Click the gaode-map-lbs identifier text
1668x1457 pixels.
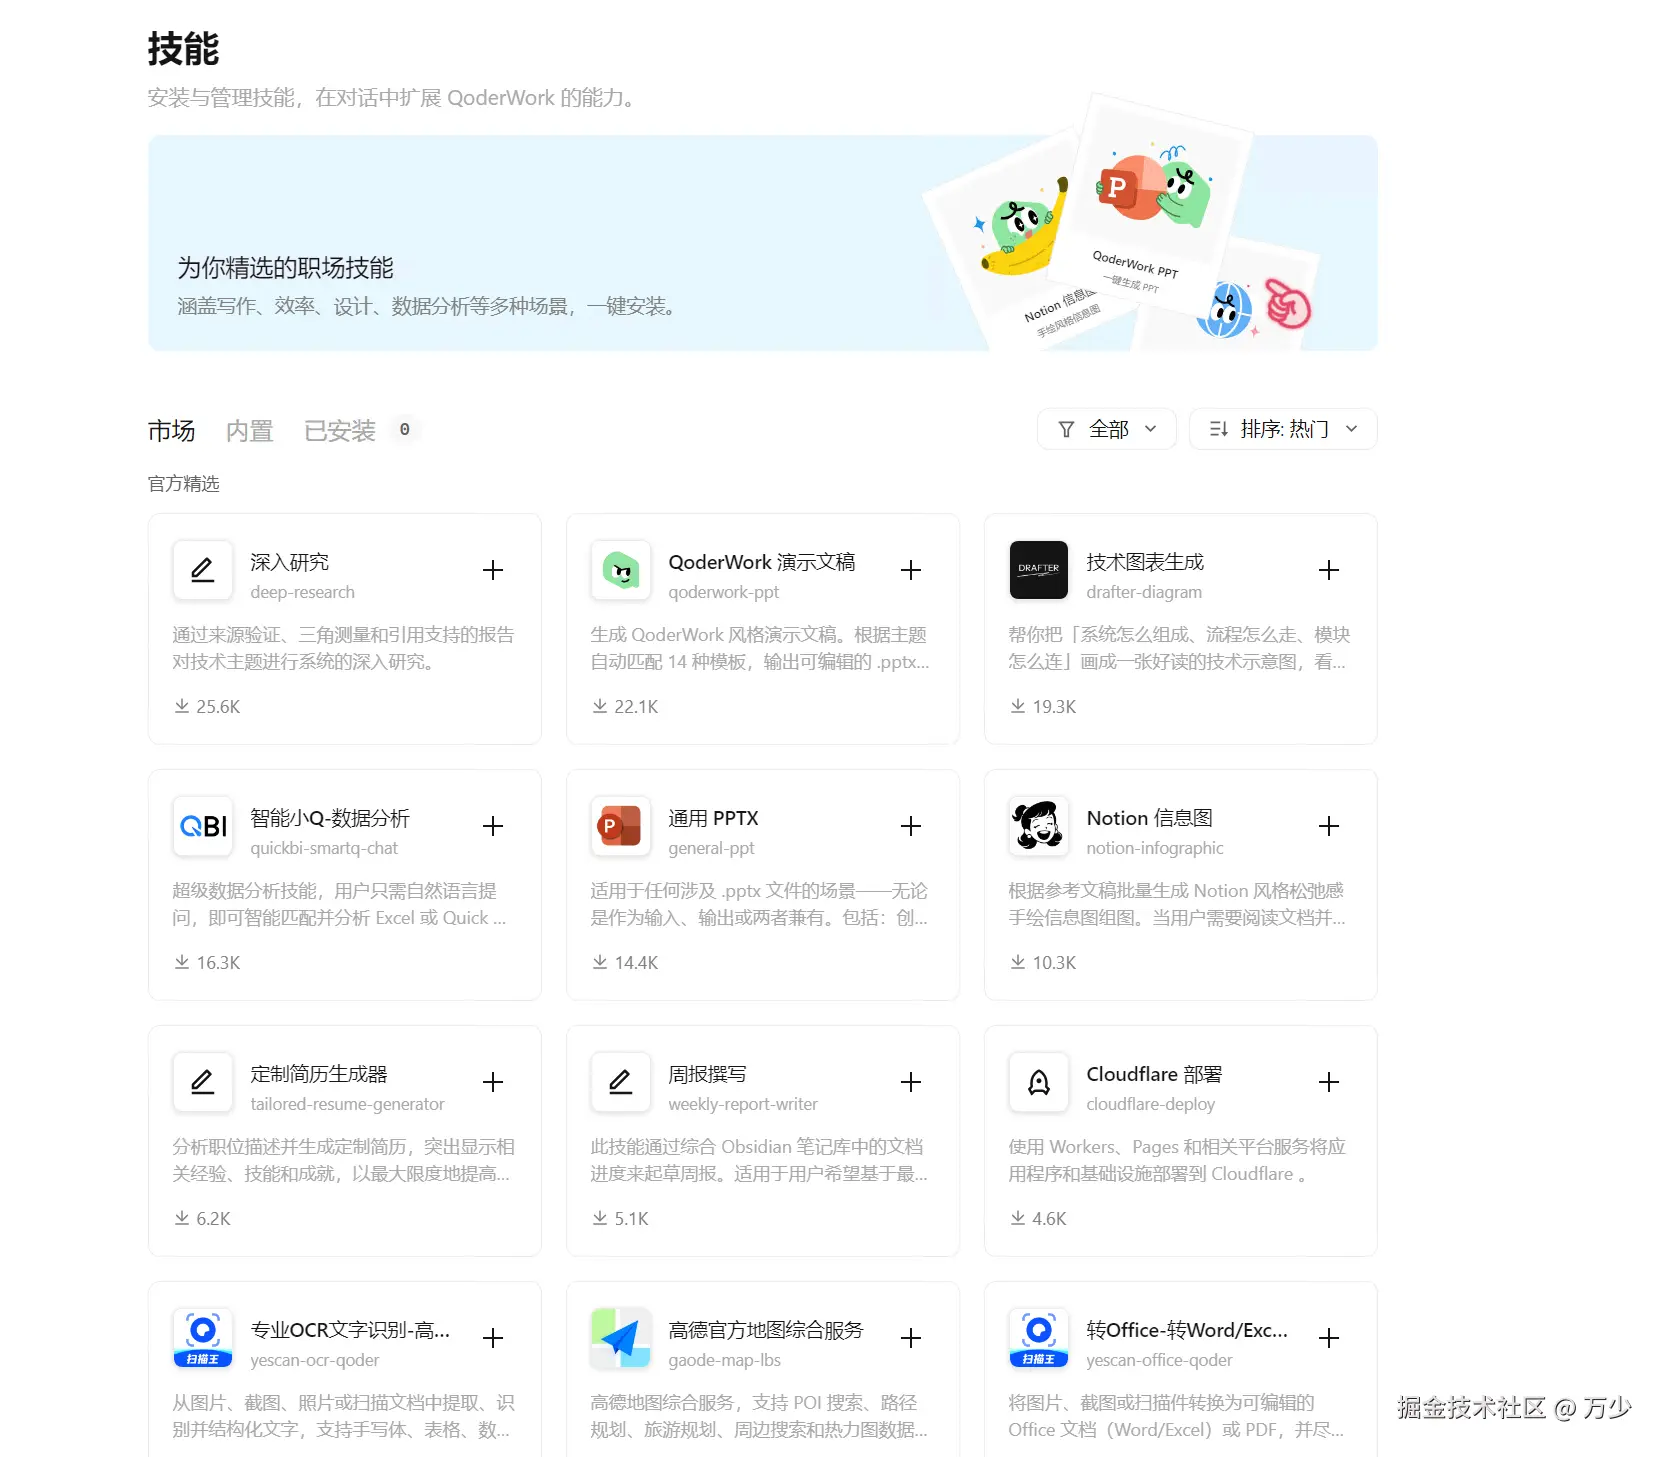724,1360
